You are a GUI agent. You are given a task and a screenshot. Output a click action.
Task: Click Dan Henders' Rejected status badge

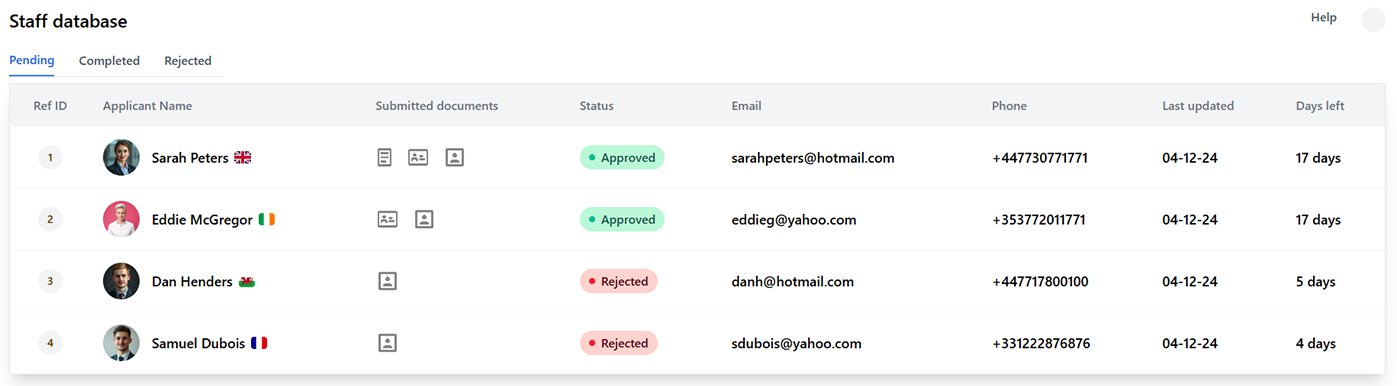tap(619, 282)
